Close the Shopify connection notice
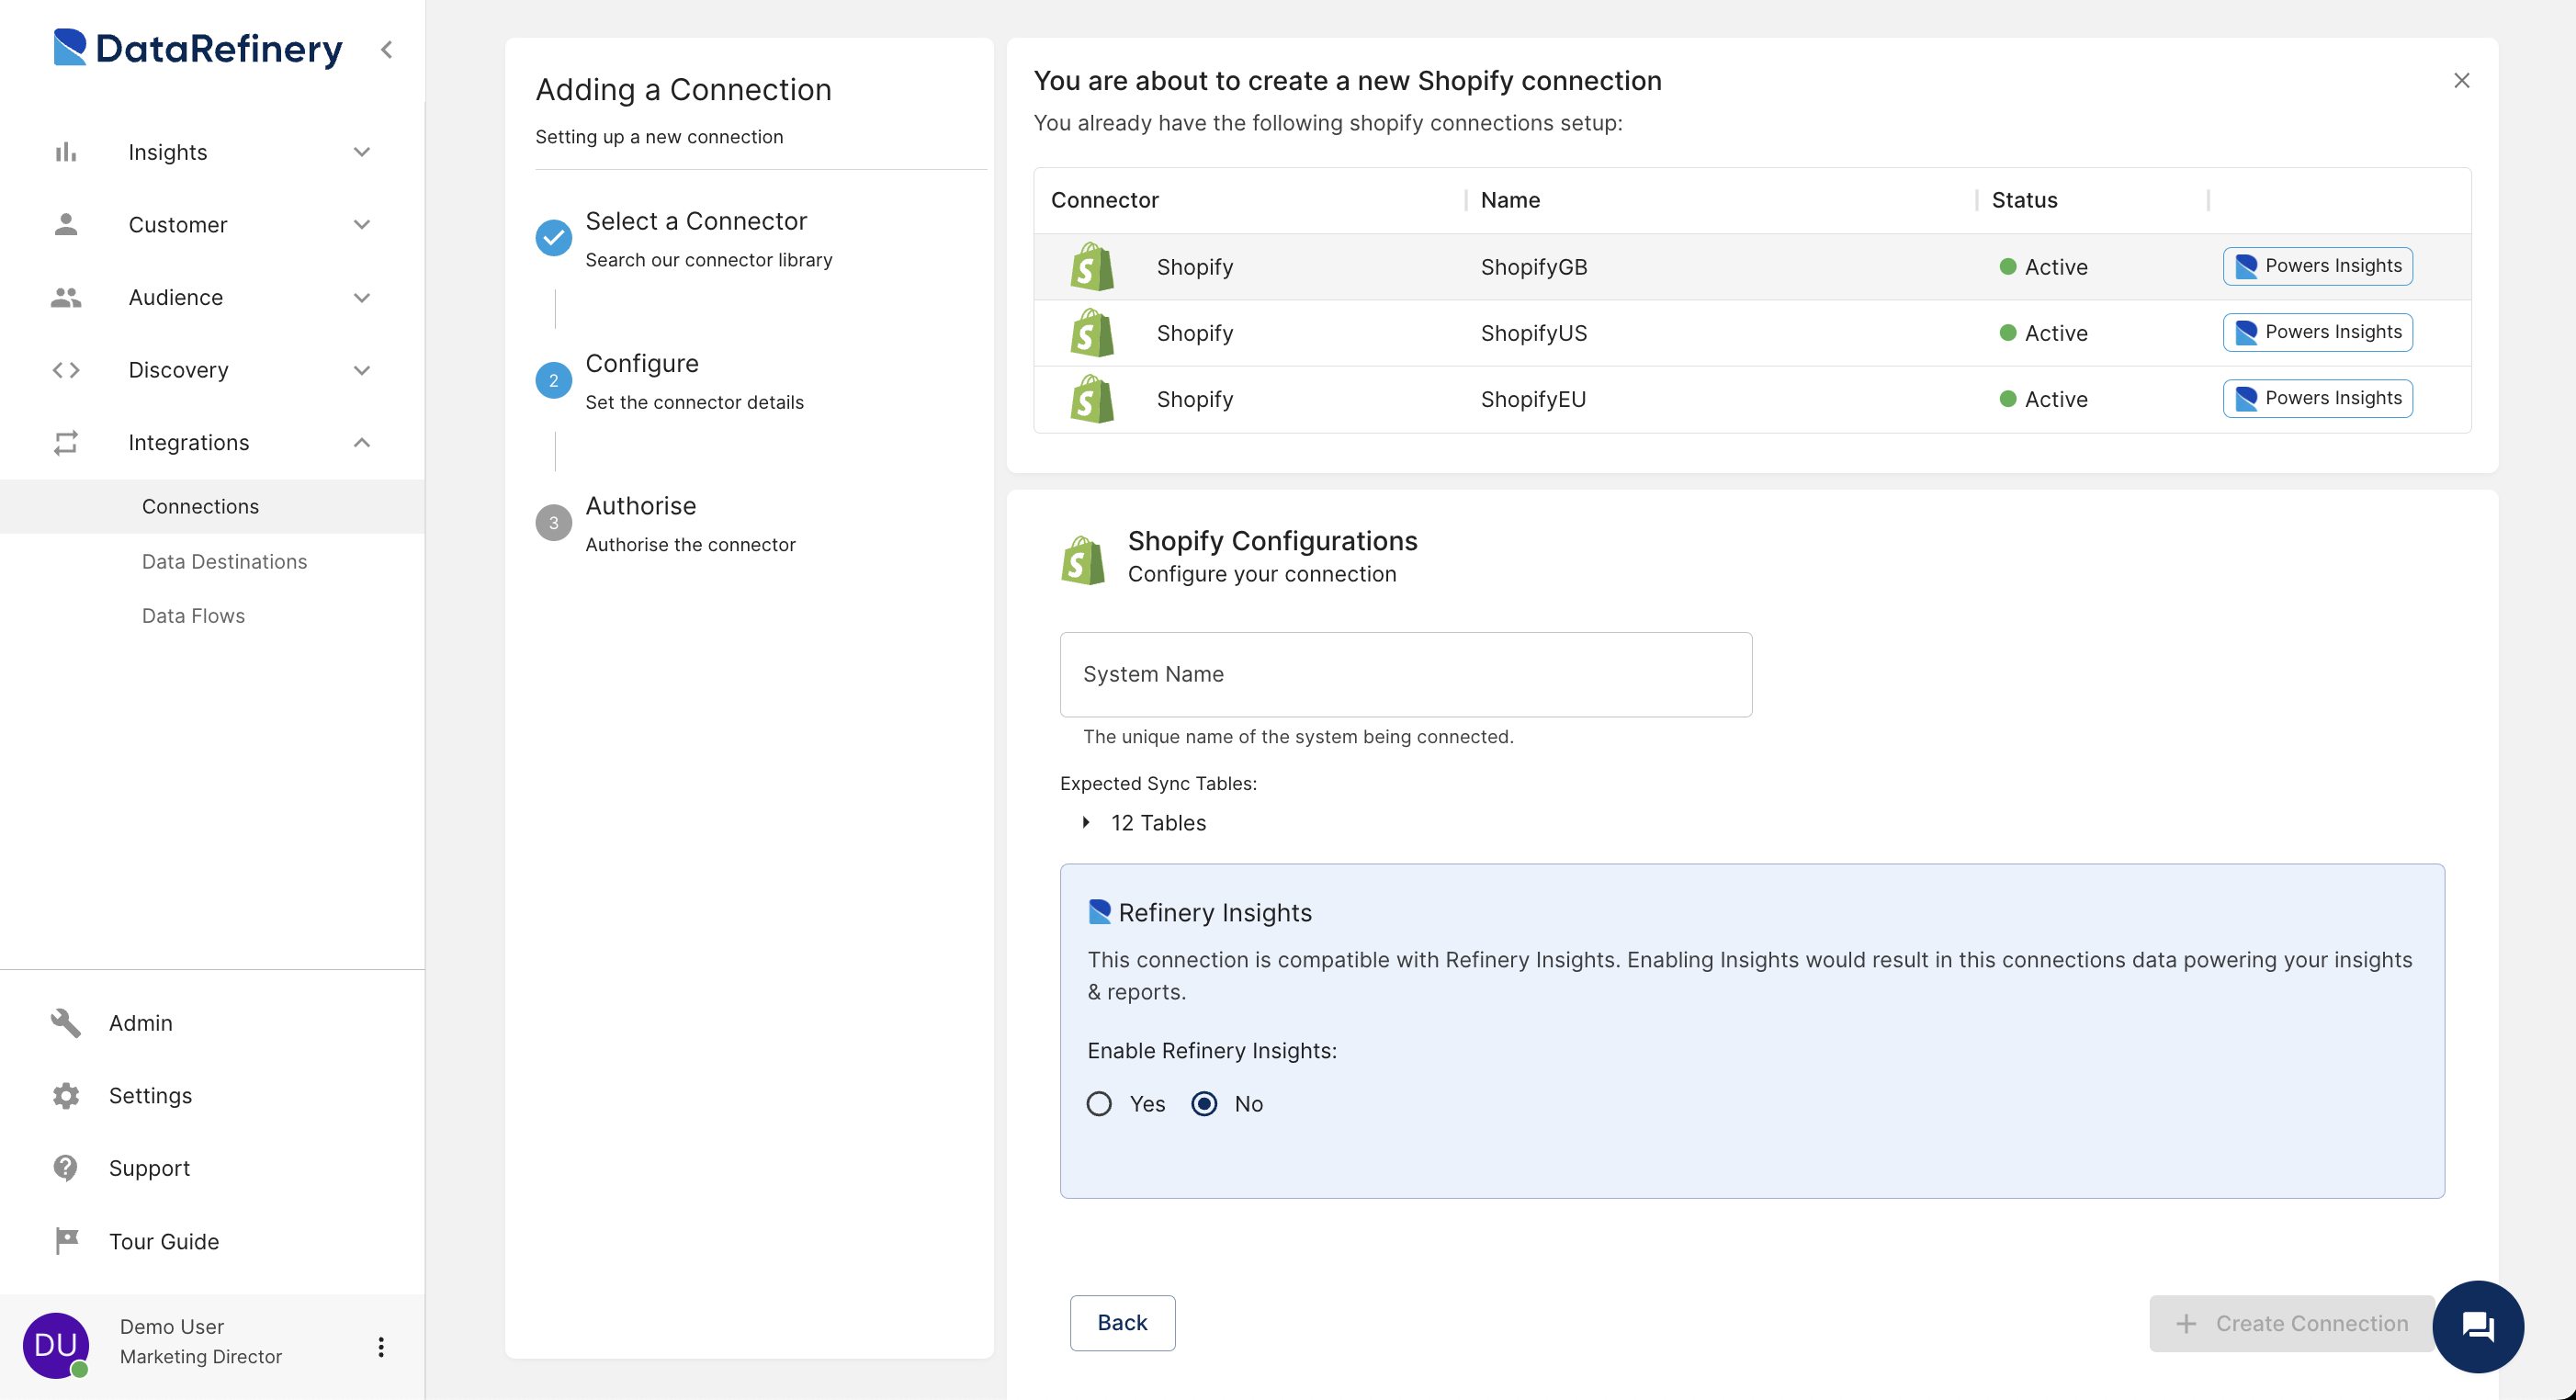 [x=2462, y=80]
